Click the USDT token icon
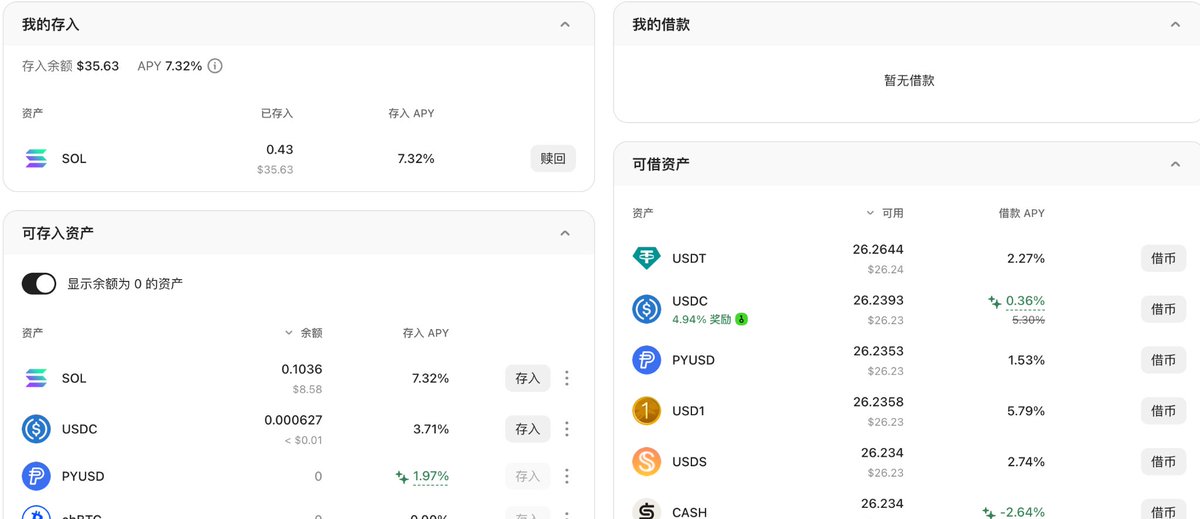This screenshot has height=519, width=1200. pyautogui.click(x=647, y=258)
